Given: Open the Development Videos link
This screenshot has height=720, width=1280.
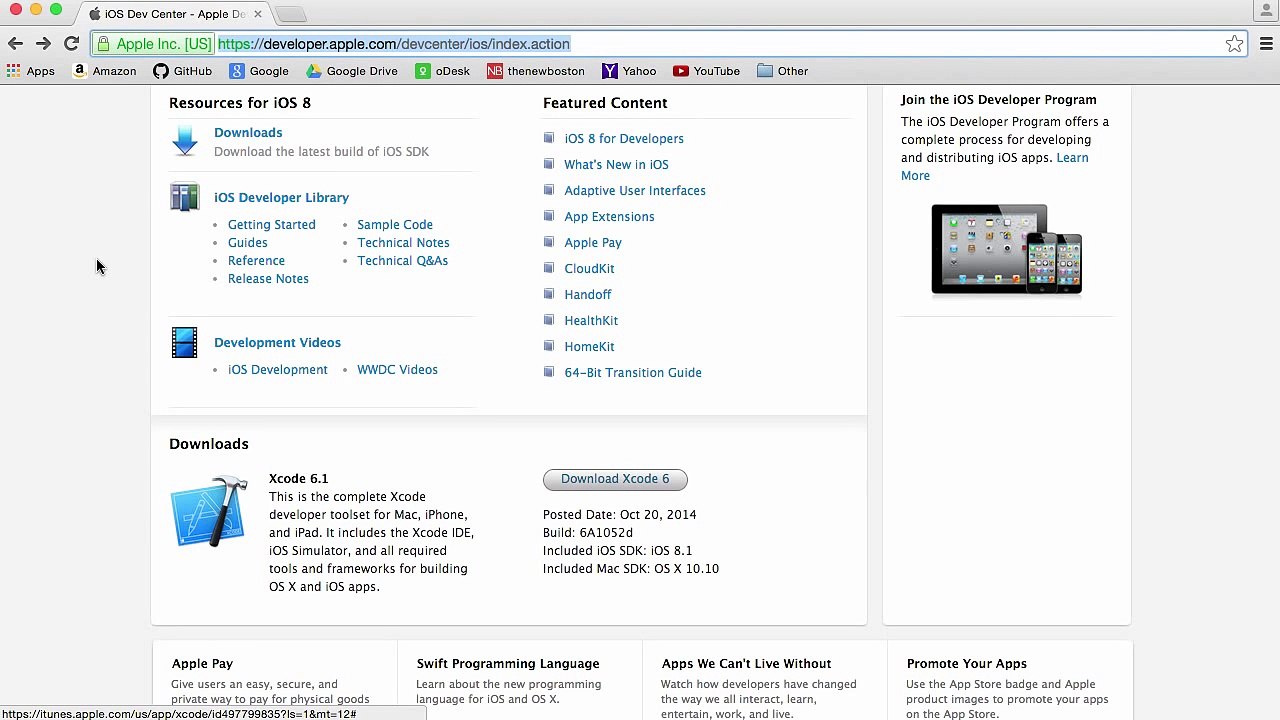Looking at the screenshot, I should click(277, 343).
